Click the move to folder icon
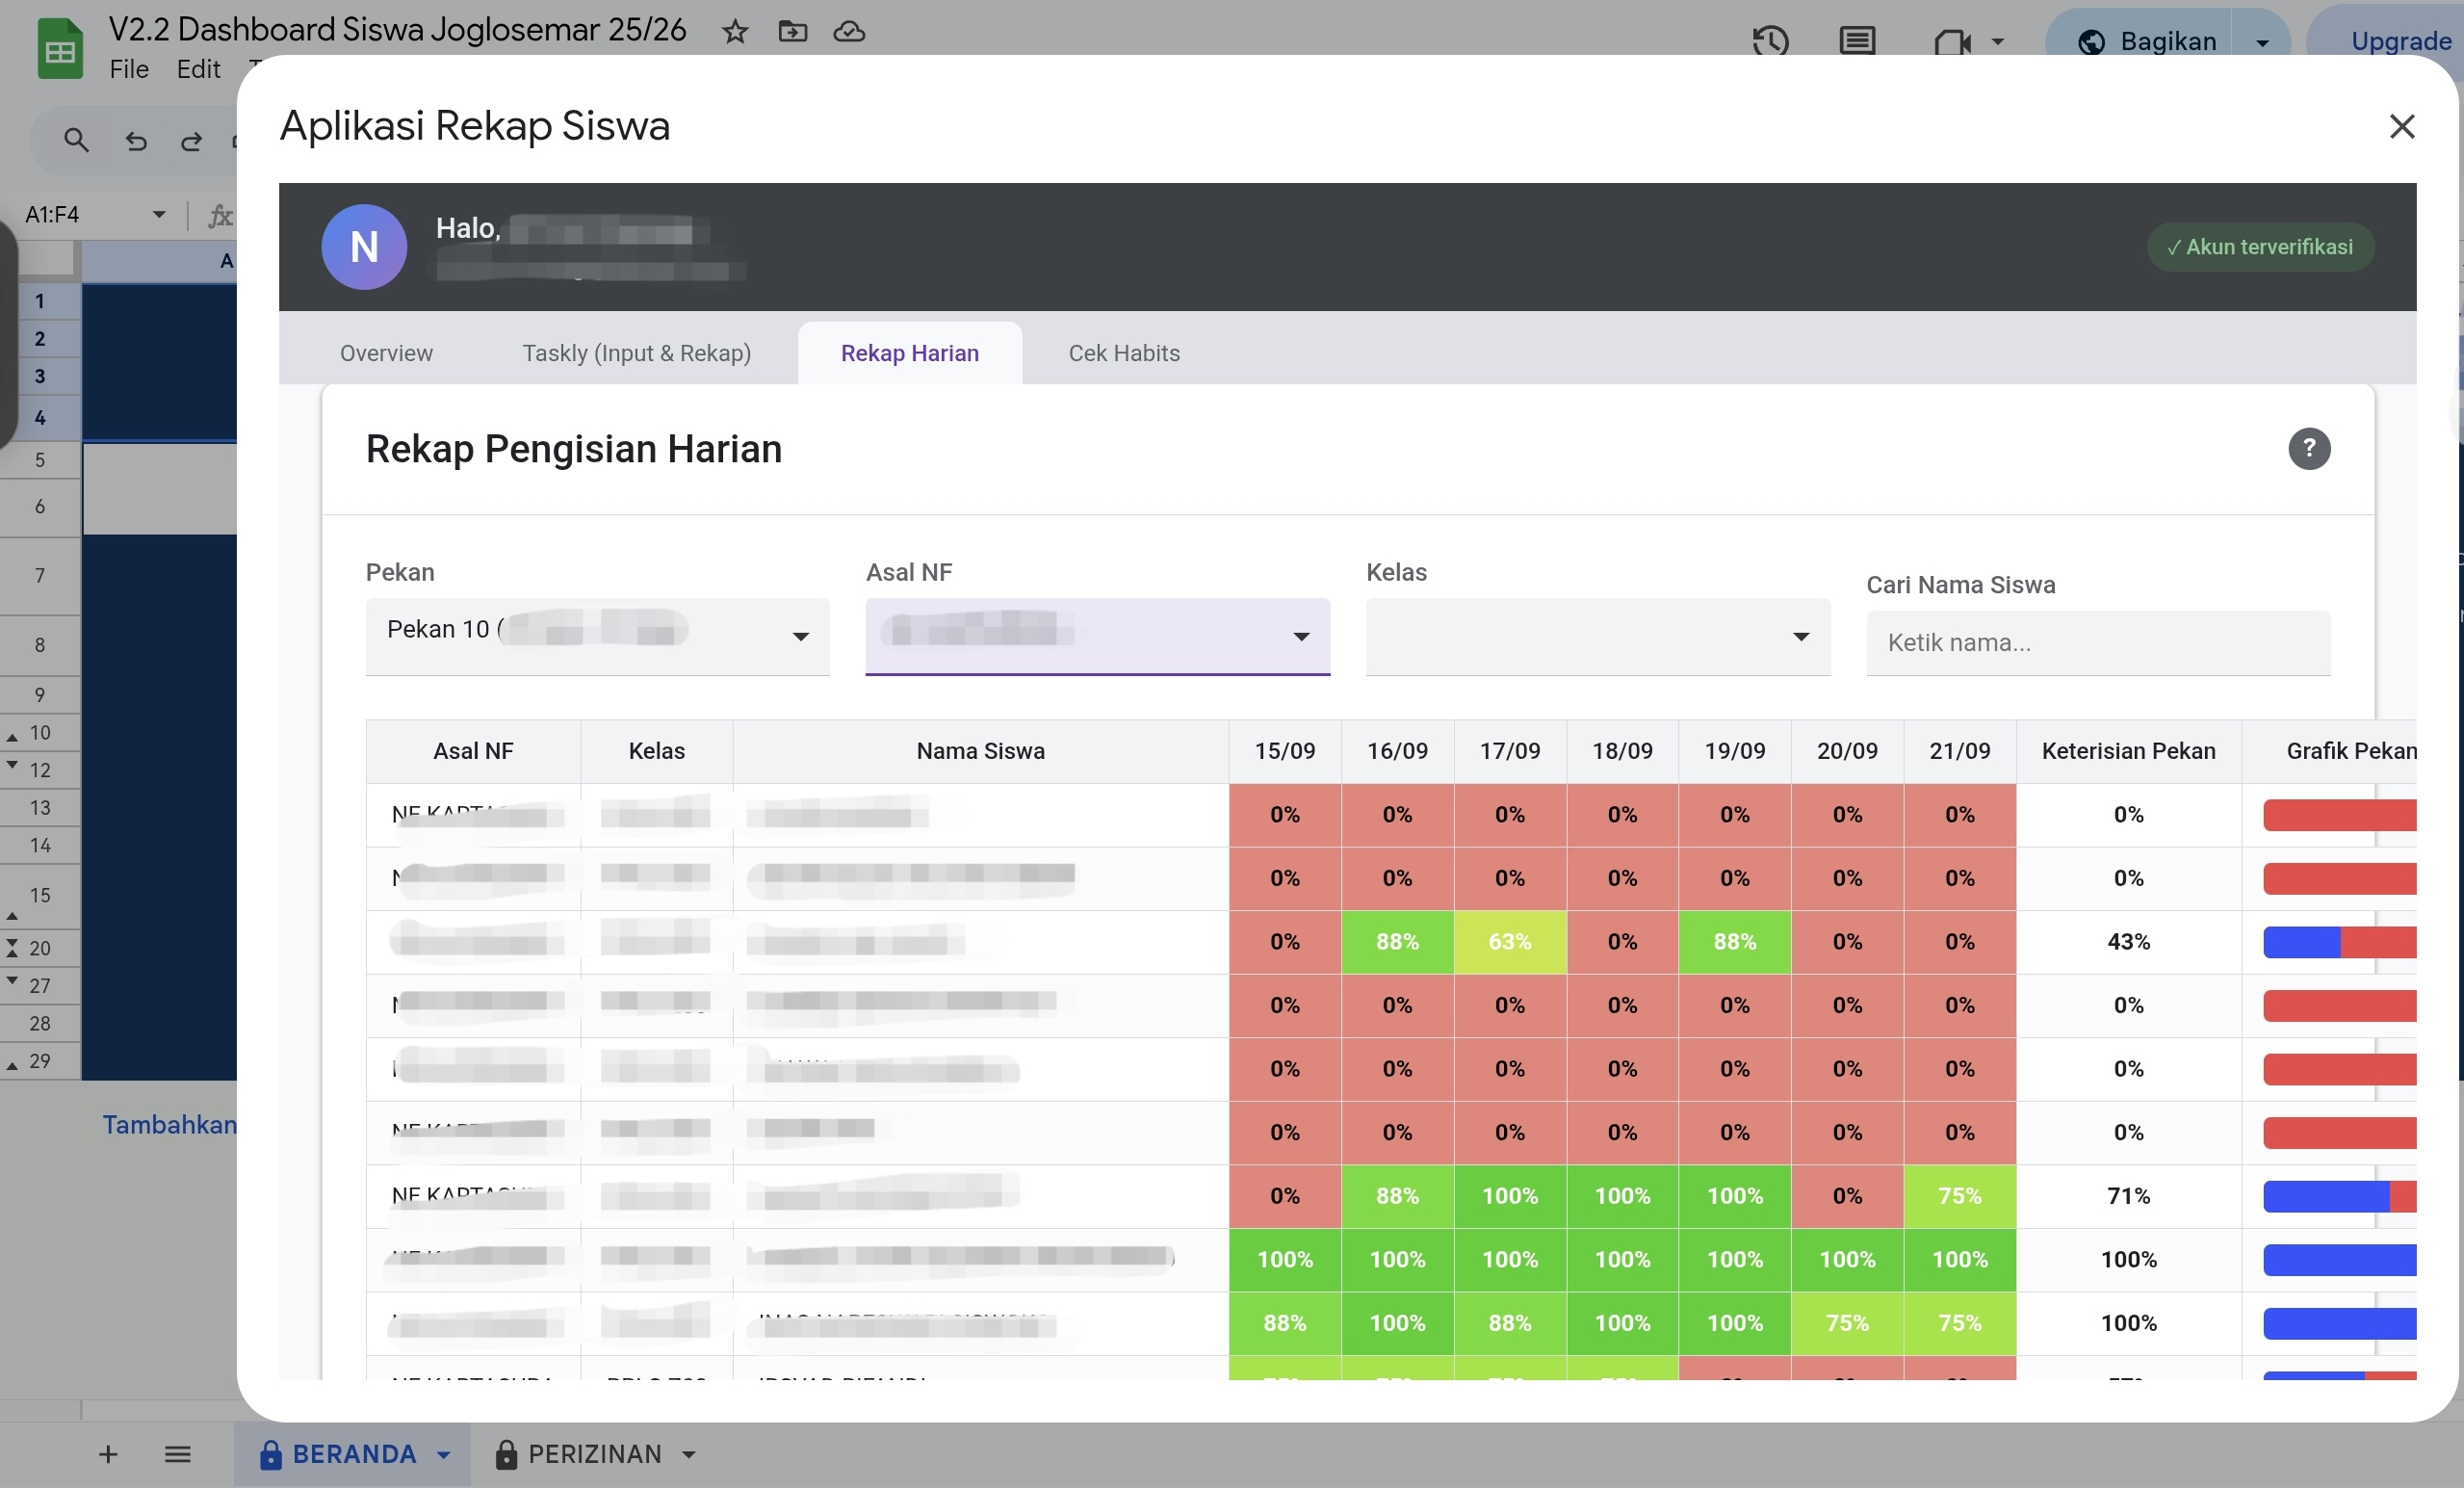Viewport: 2464px width, 1488px height. tap(792, 32)
